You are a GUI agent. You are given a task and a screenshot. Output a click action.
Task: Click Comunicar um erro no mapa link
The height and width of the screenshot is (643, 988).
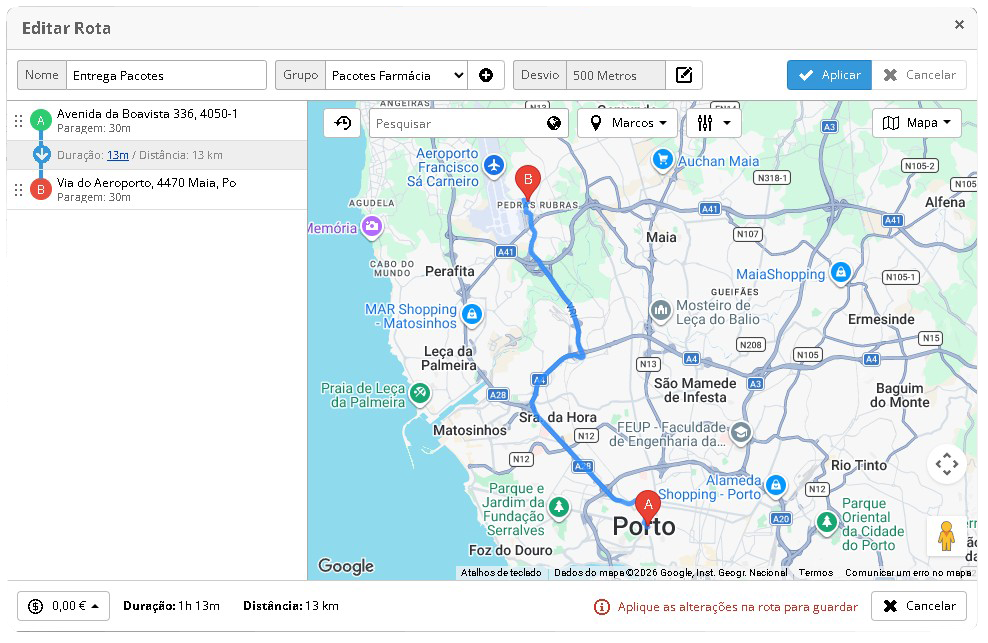pyautogui.click(x=907, y=573)
